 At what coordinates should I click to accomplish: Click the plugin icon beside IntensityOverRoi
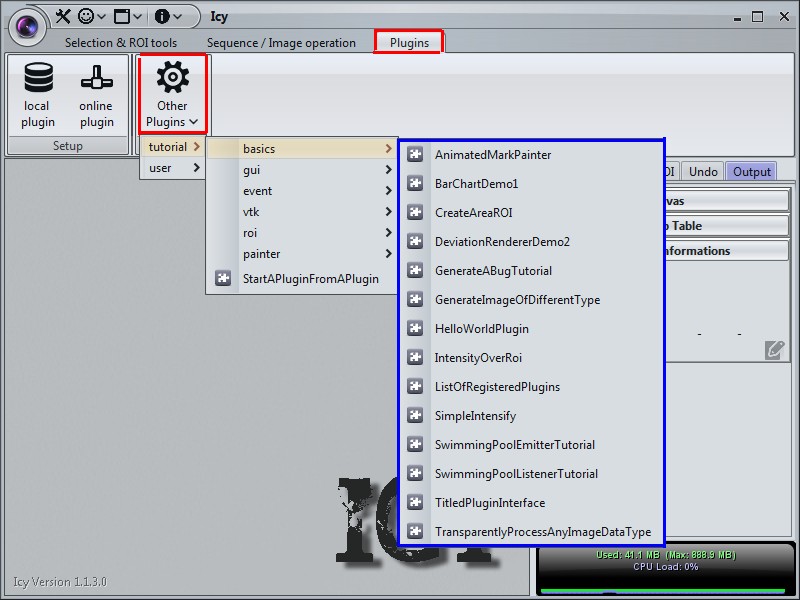tap(415, 358)
